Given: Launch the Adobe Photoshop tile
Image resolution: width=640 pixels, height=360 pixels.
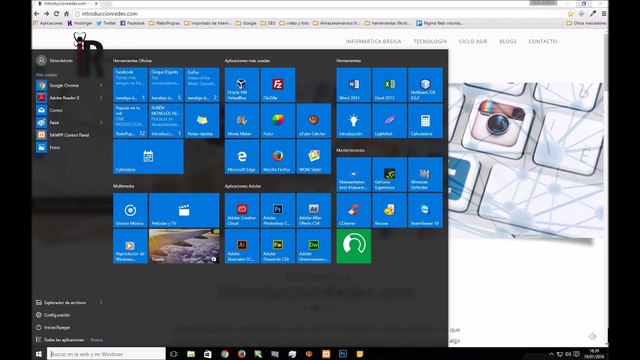Looking at the screenshot, I should tap(278, 211).
